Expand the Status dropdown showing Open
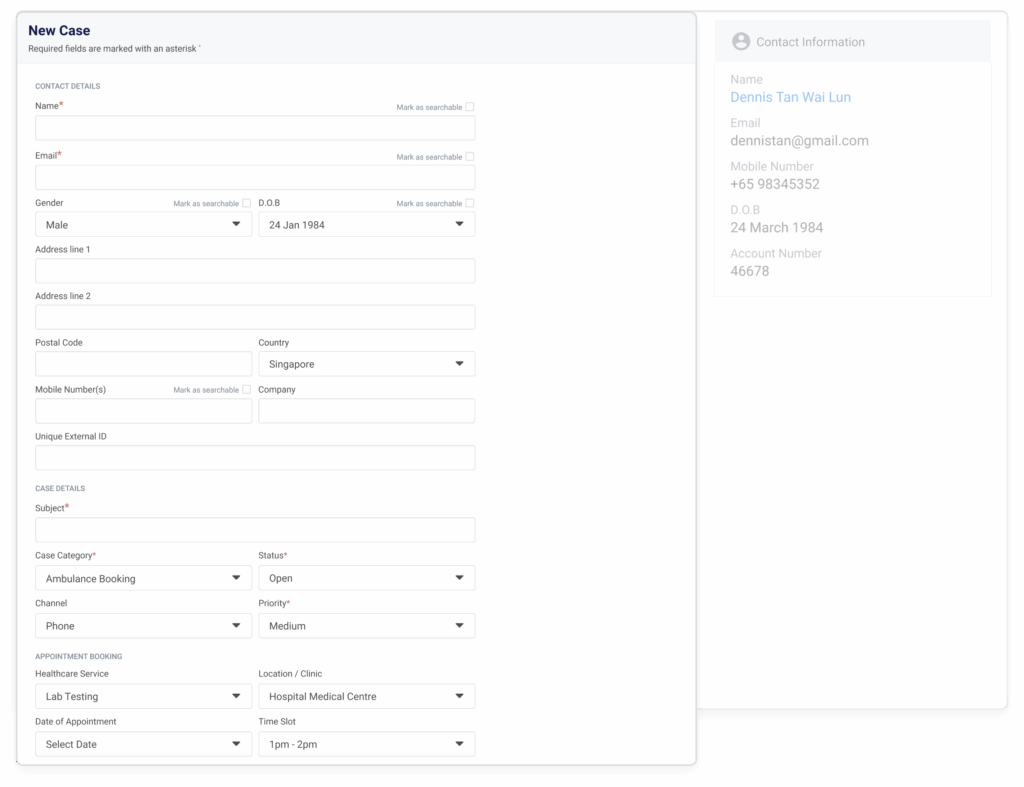 366,578
